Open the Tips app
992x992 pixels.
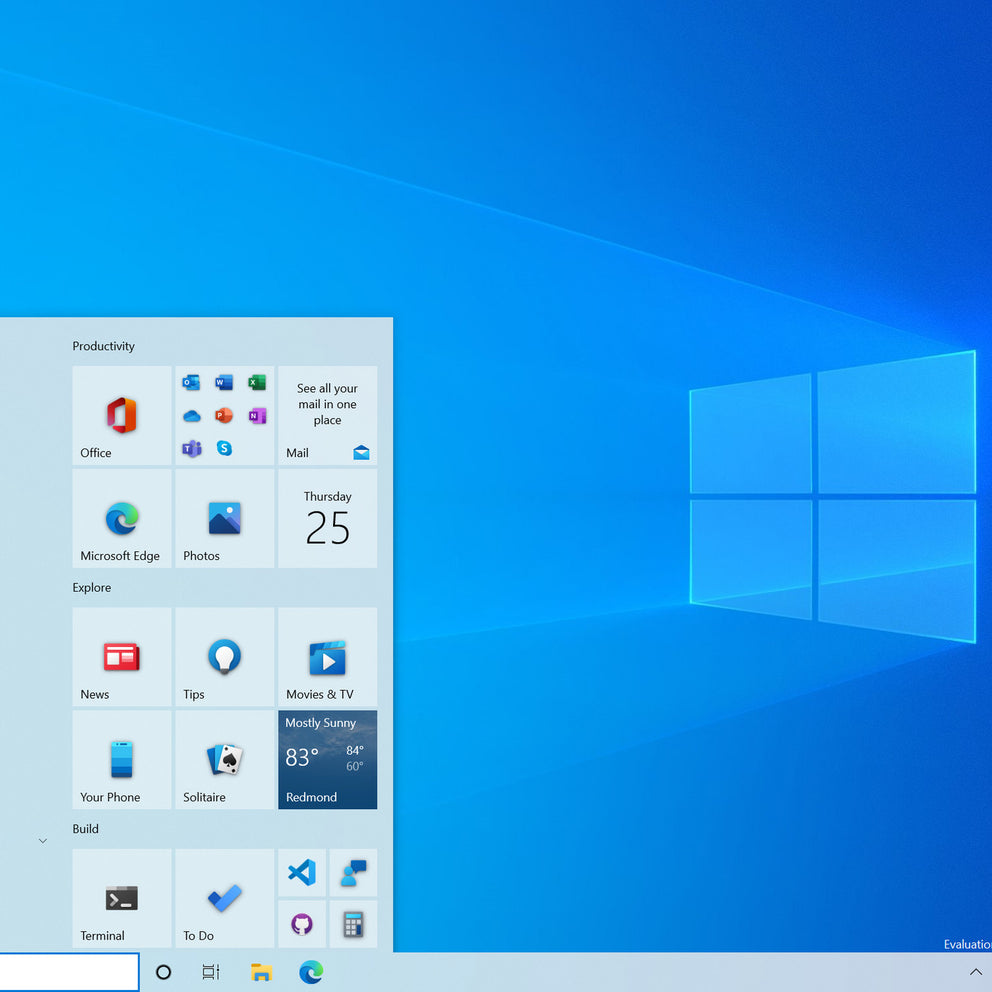point(223,657)
